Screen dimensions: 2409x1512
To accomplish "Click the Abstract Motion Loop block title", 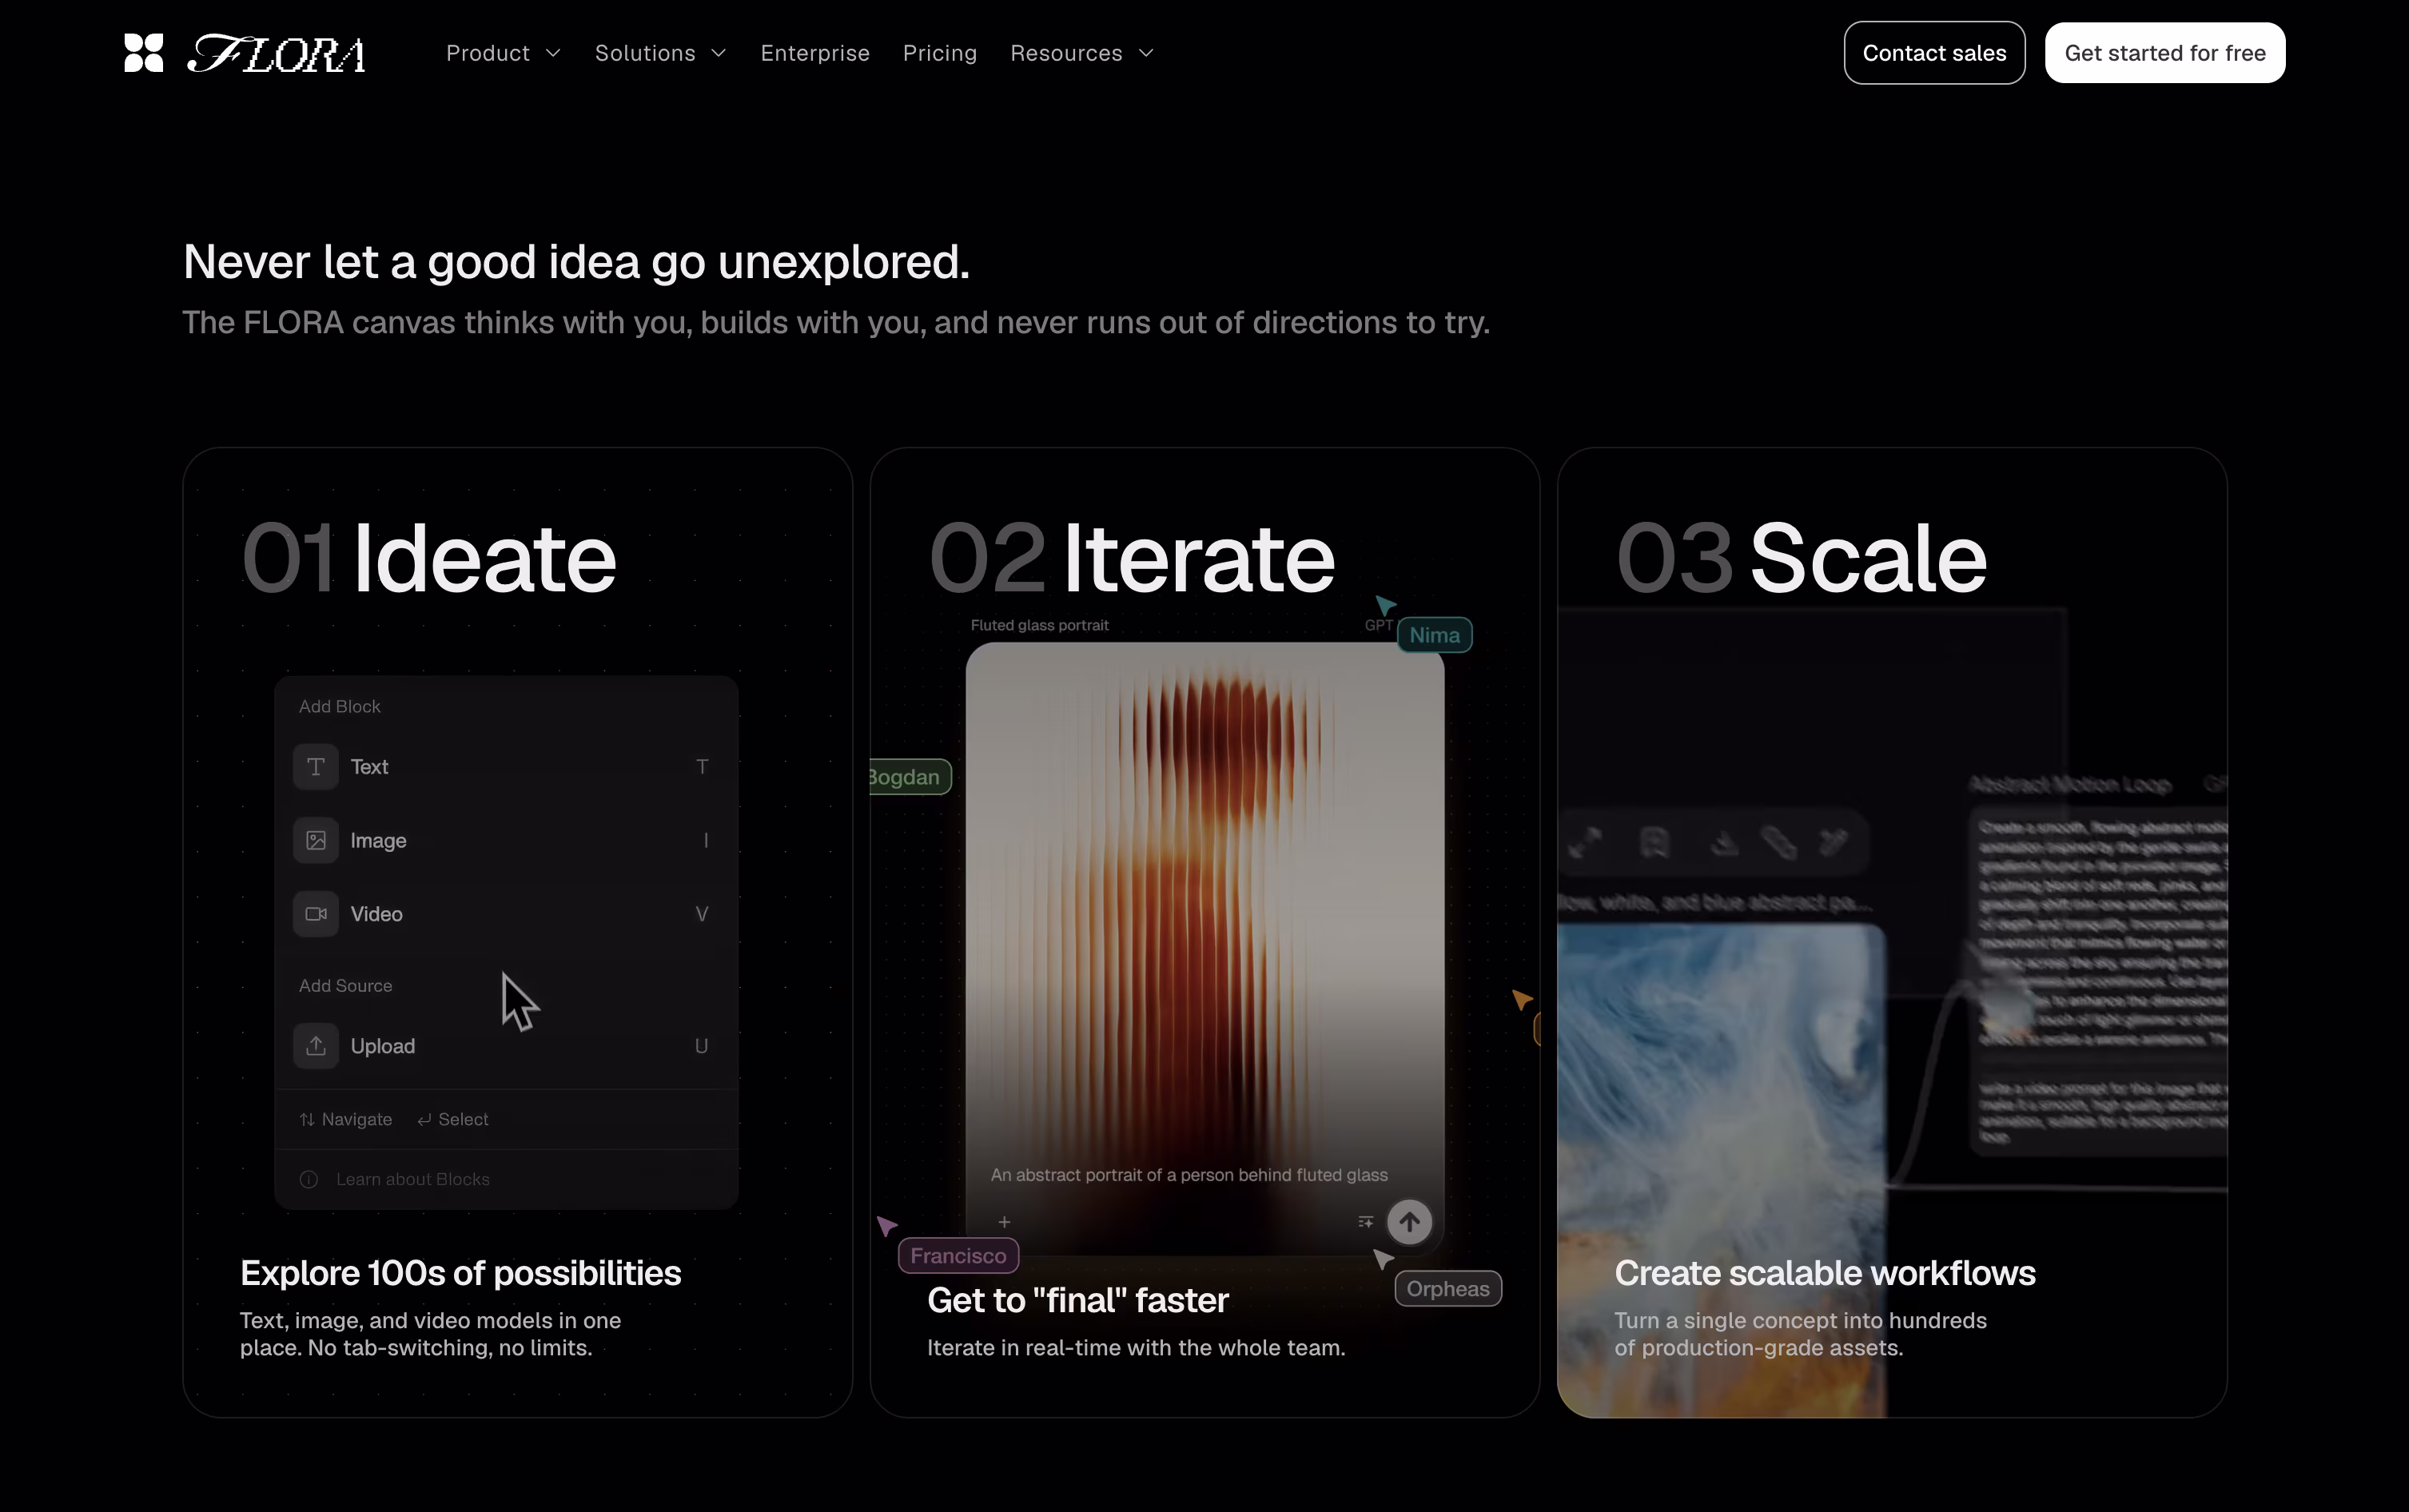I will click(x=2070, y=785).
